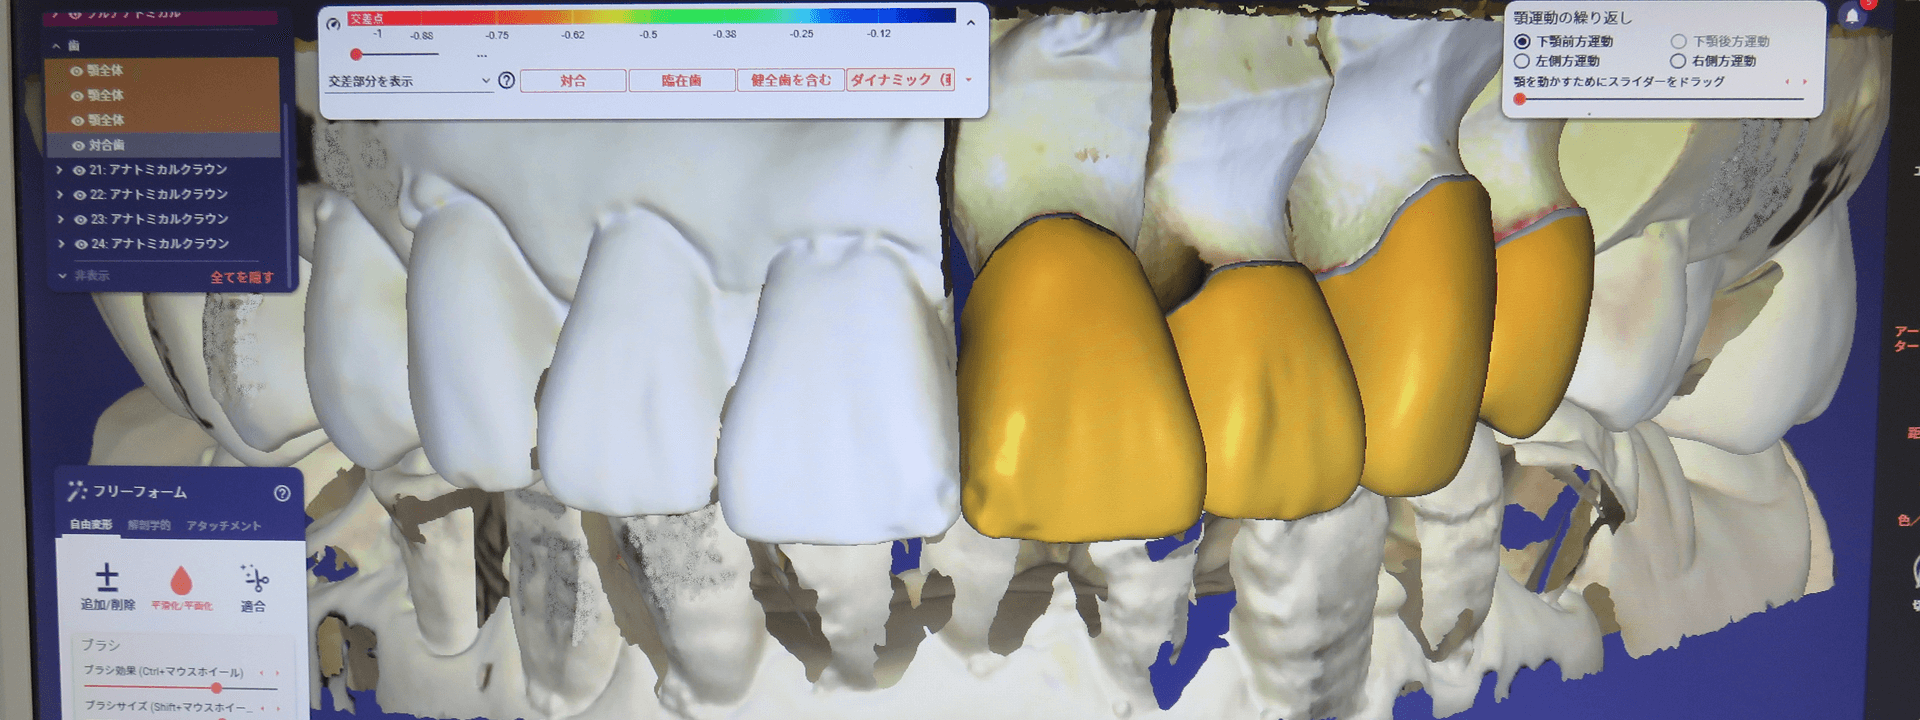The height and width of the screenshot is (720, 1920).
Task: Hide the 22: アナトミカルクラウン eye icon
Action: pyautogui.click(x=80, y=195)
